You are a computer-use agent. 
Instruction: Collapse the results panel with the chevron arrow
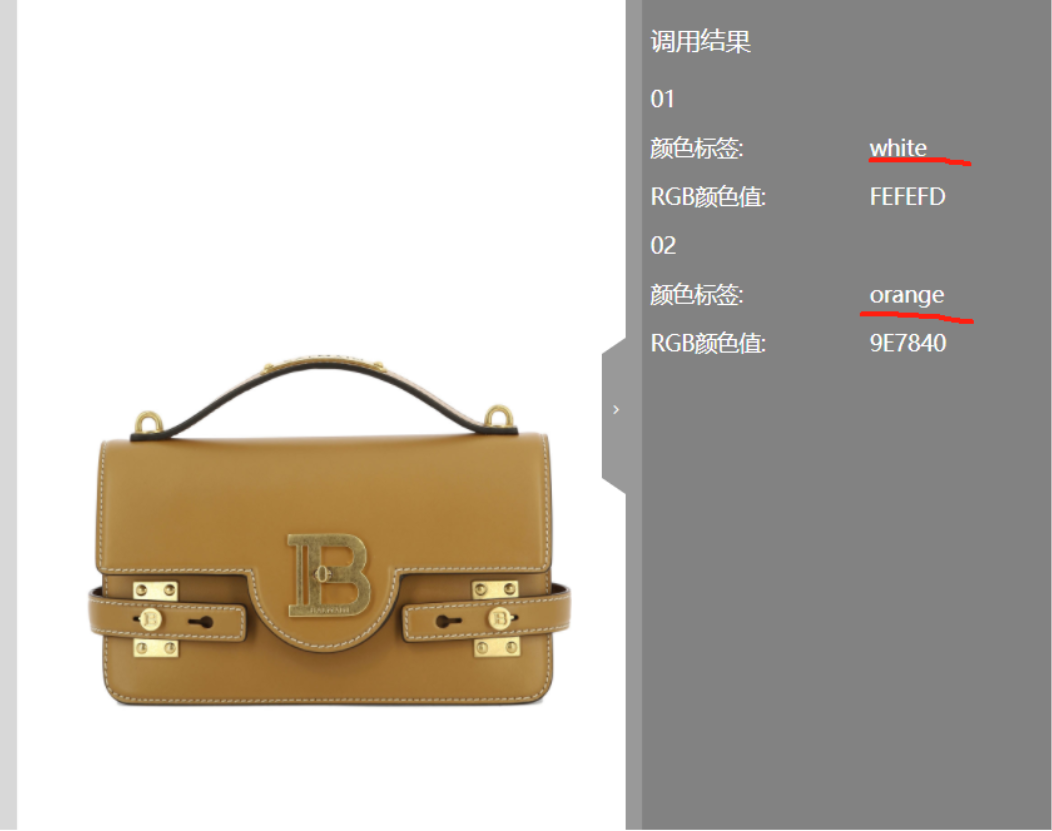coord(615,409)
